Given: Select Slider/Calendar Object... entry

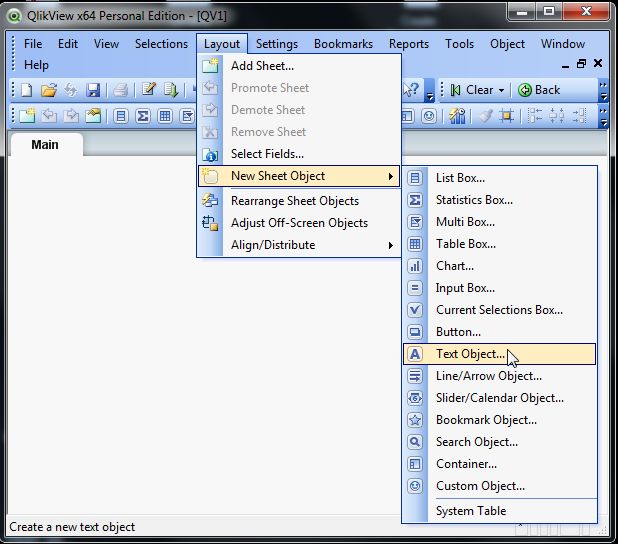Looking at the screenshot, I should pyautogui.click(x=499, y=398).
